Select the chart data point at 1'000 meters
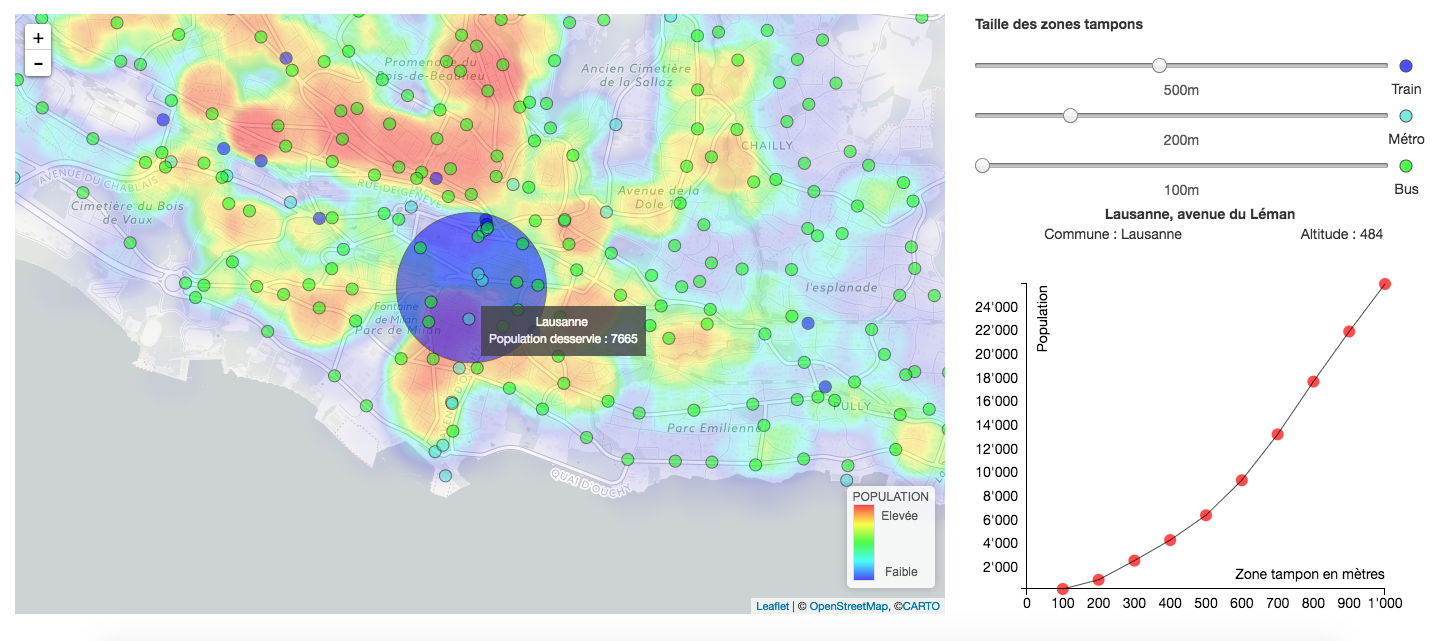 tap(1385, 284)
